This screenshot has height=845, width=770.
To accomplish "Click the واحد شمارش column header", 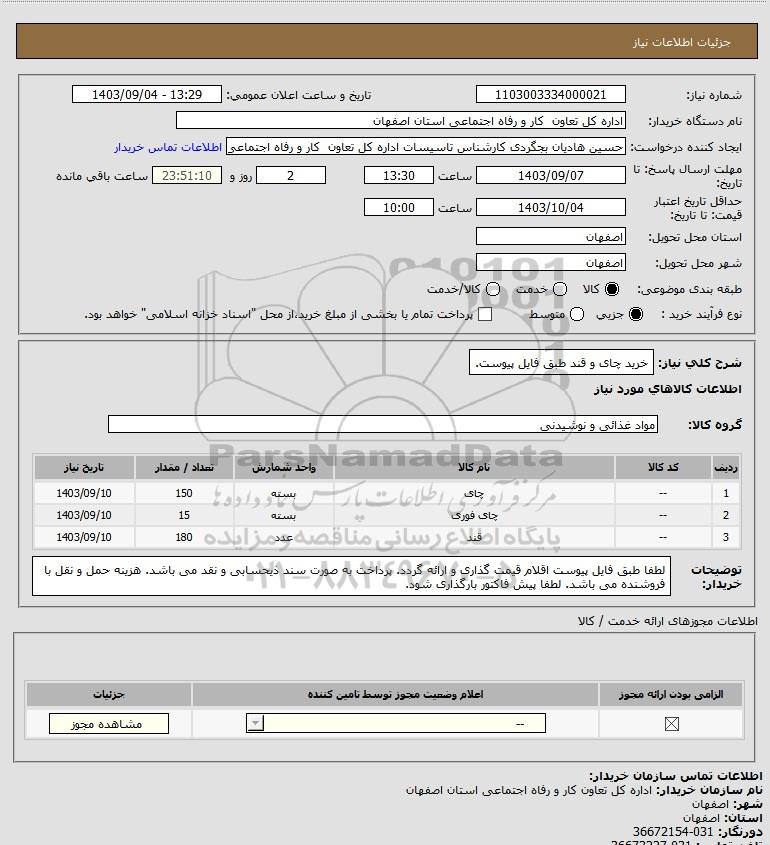I will [284, 467].
